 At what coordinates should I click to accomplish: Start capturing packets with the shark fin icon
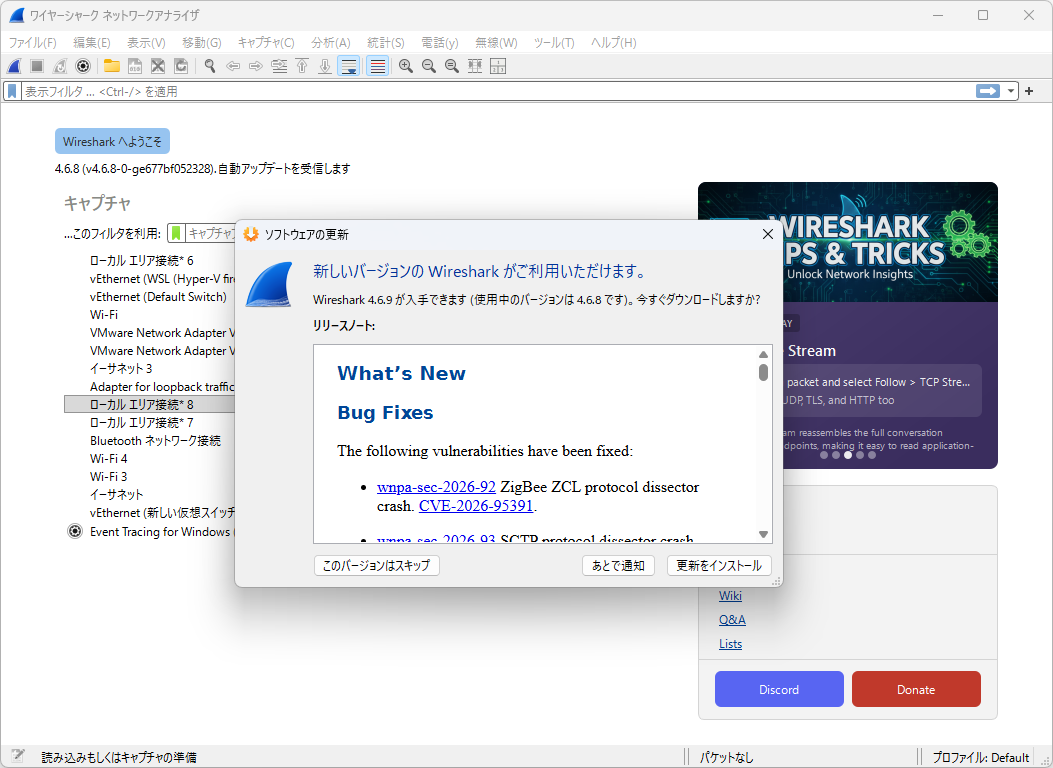tap(14, 66)
